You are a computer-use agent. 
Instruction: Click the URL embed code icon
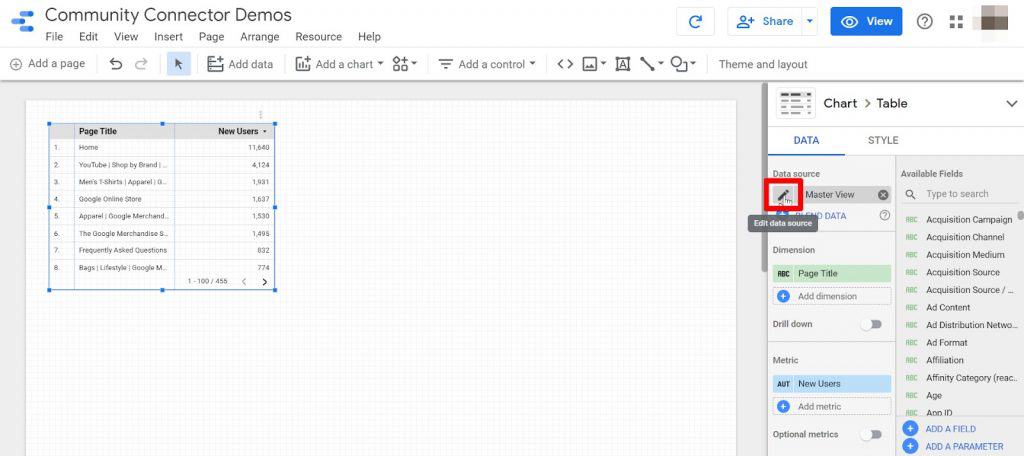click(x=565, y=64)
